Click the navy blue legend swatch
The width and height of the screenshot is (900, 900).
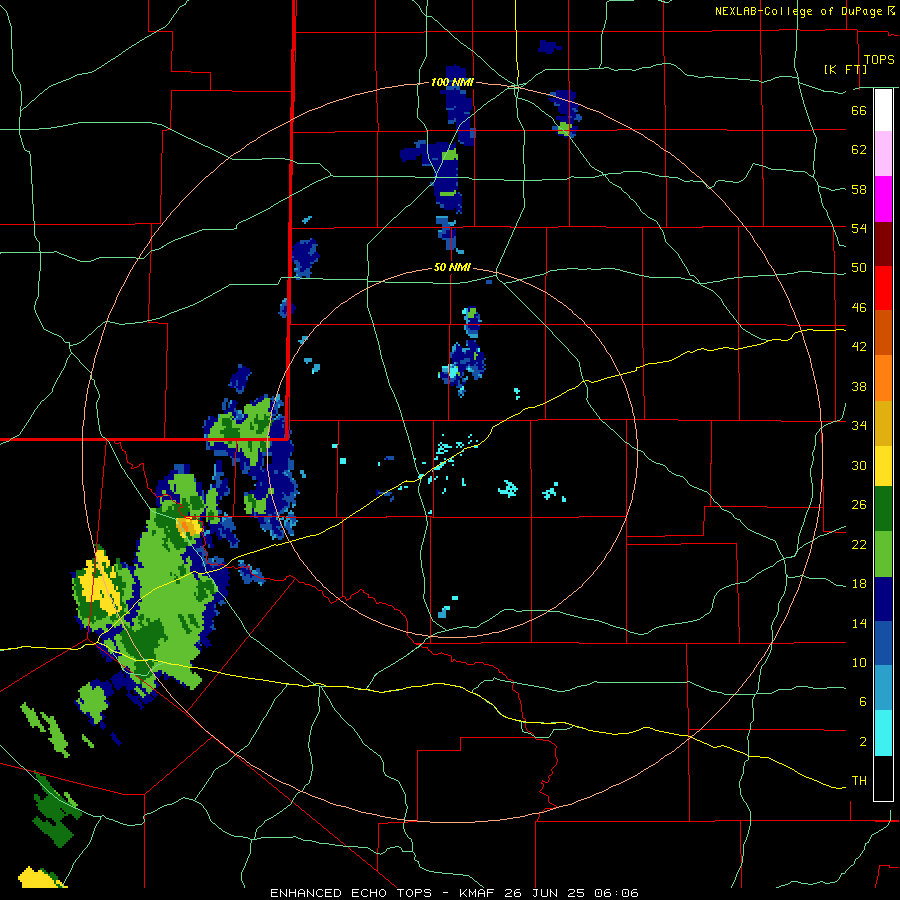point(883,599)
